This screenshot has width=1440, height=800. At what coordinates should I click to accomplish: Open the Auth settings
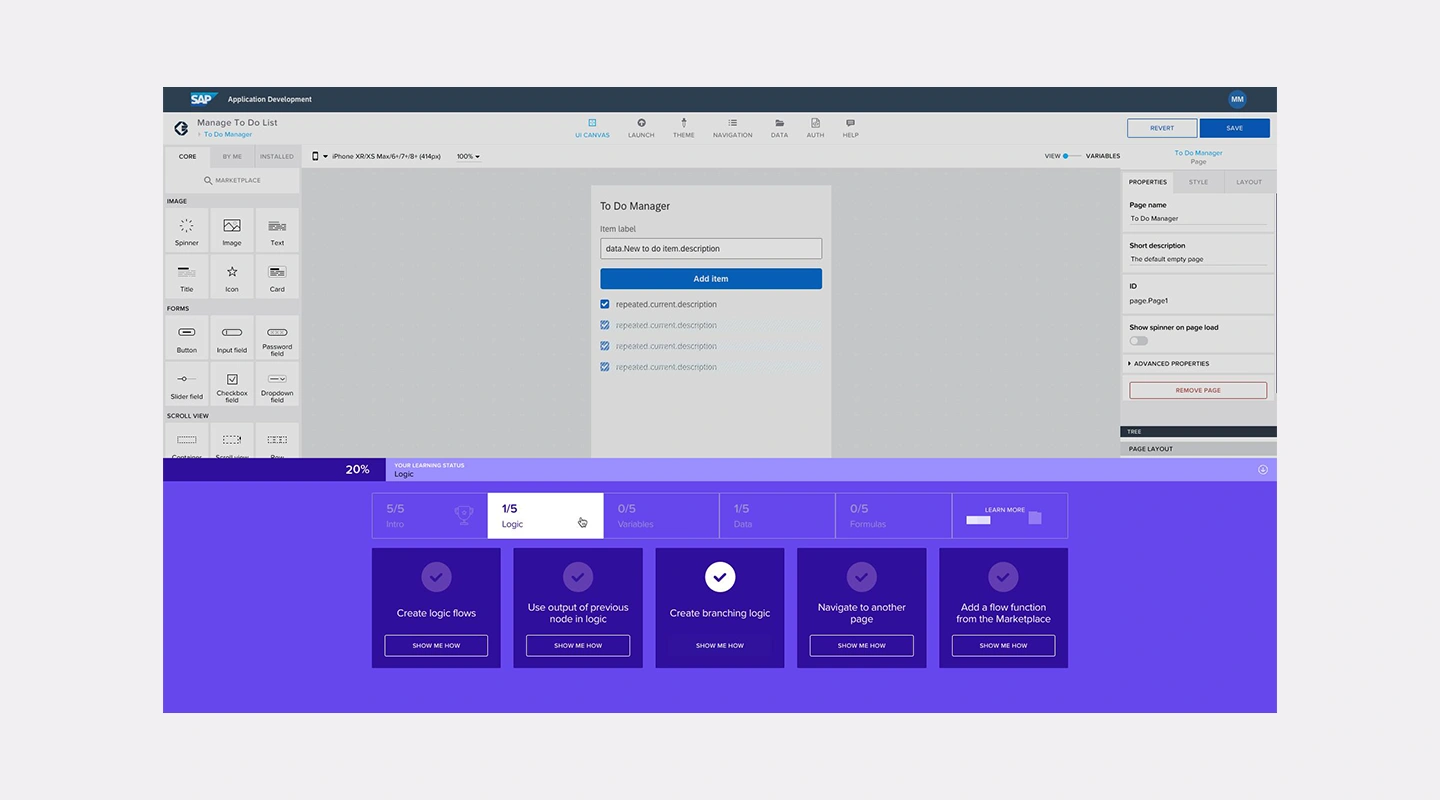816,128
